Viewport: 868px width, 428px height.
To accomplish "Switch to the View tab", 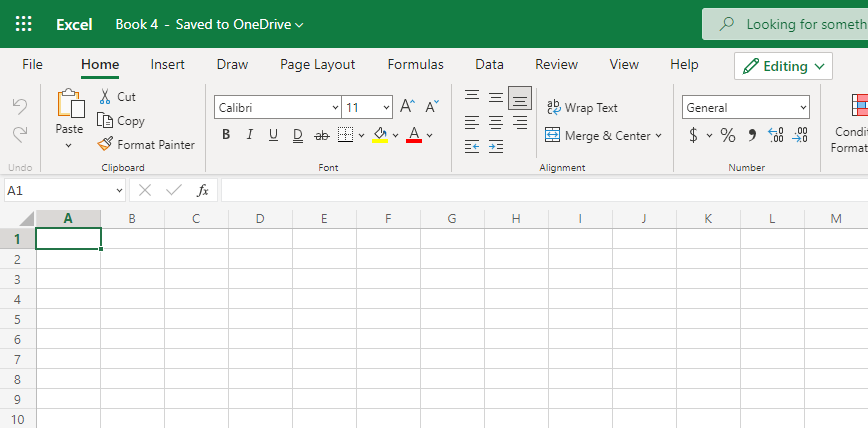I will pos(624,65).
